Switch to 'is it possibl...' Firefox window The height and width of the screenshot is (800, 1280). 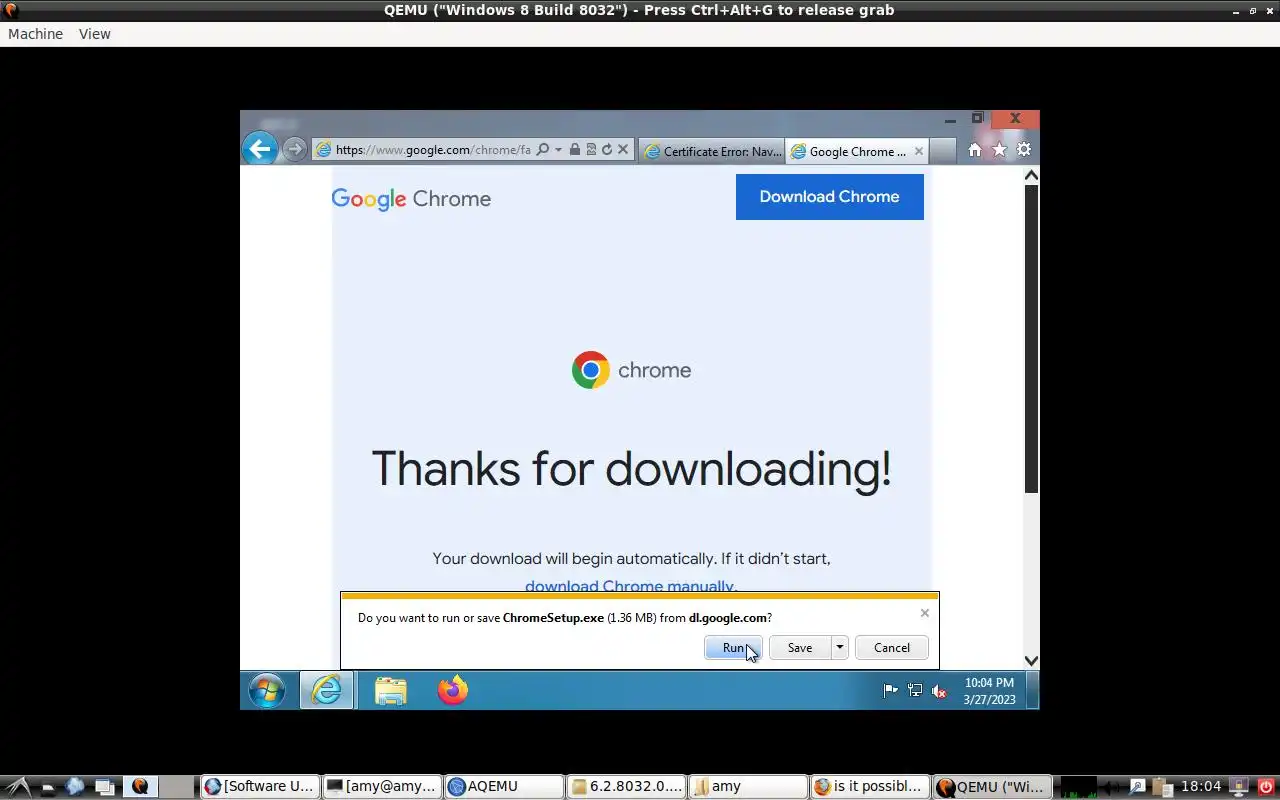870,787
